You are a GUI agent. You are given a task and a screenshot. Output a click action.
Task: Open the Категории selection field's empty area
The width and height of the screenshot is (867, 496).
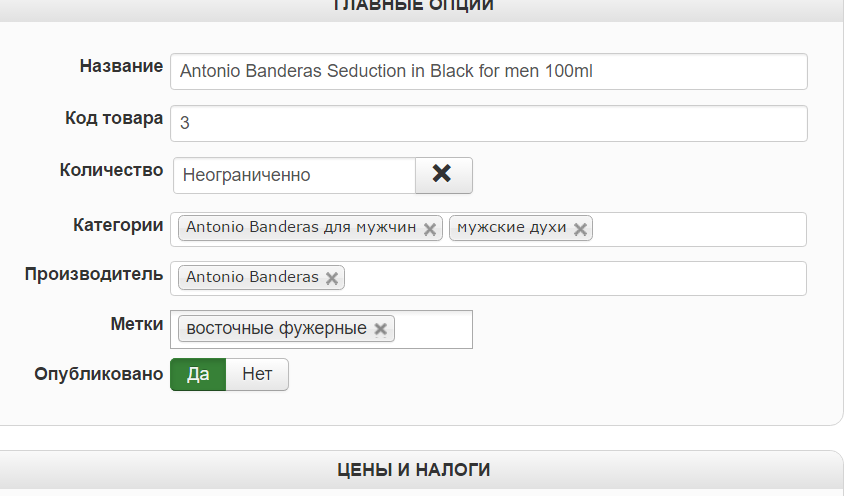(x=698, y=229)
